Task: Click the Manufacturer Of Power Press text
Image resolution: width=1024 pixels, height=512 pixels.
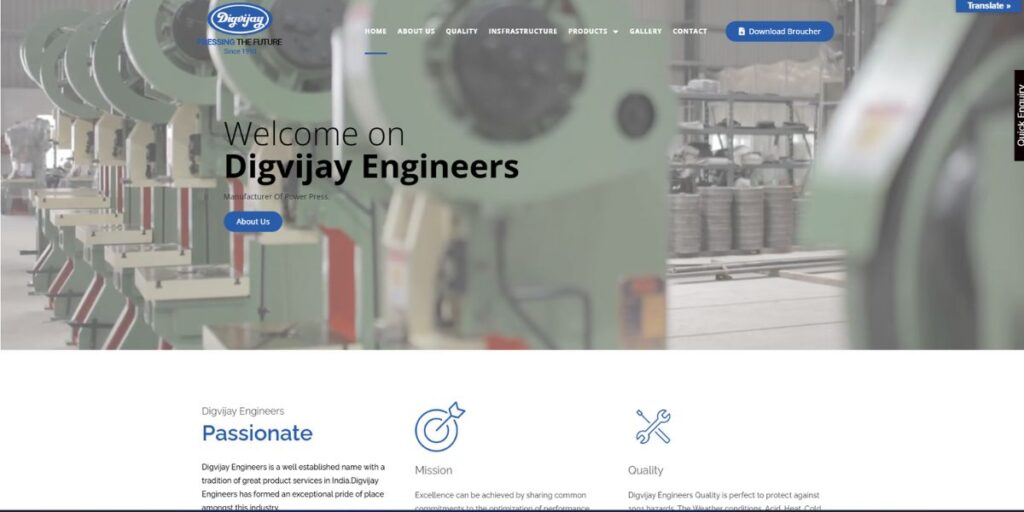Action: pos(276,197)
